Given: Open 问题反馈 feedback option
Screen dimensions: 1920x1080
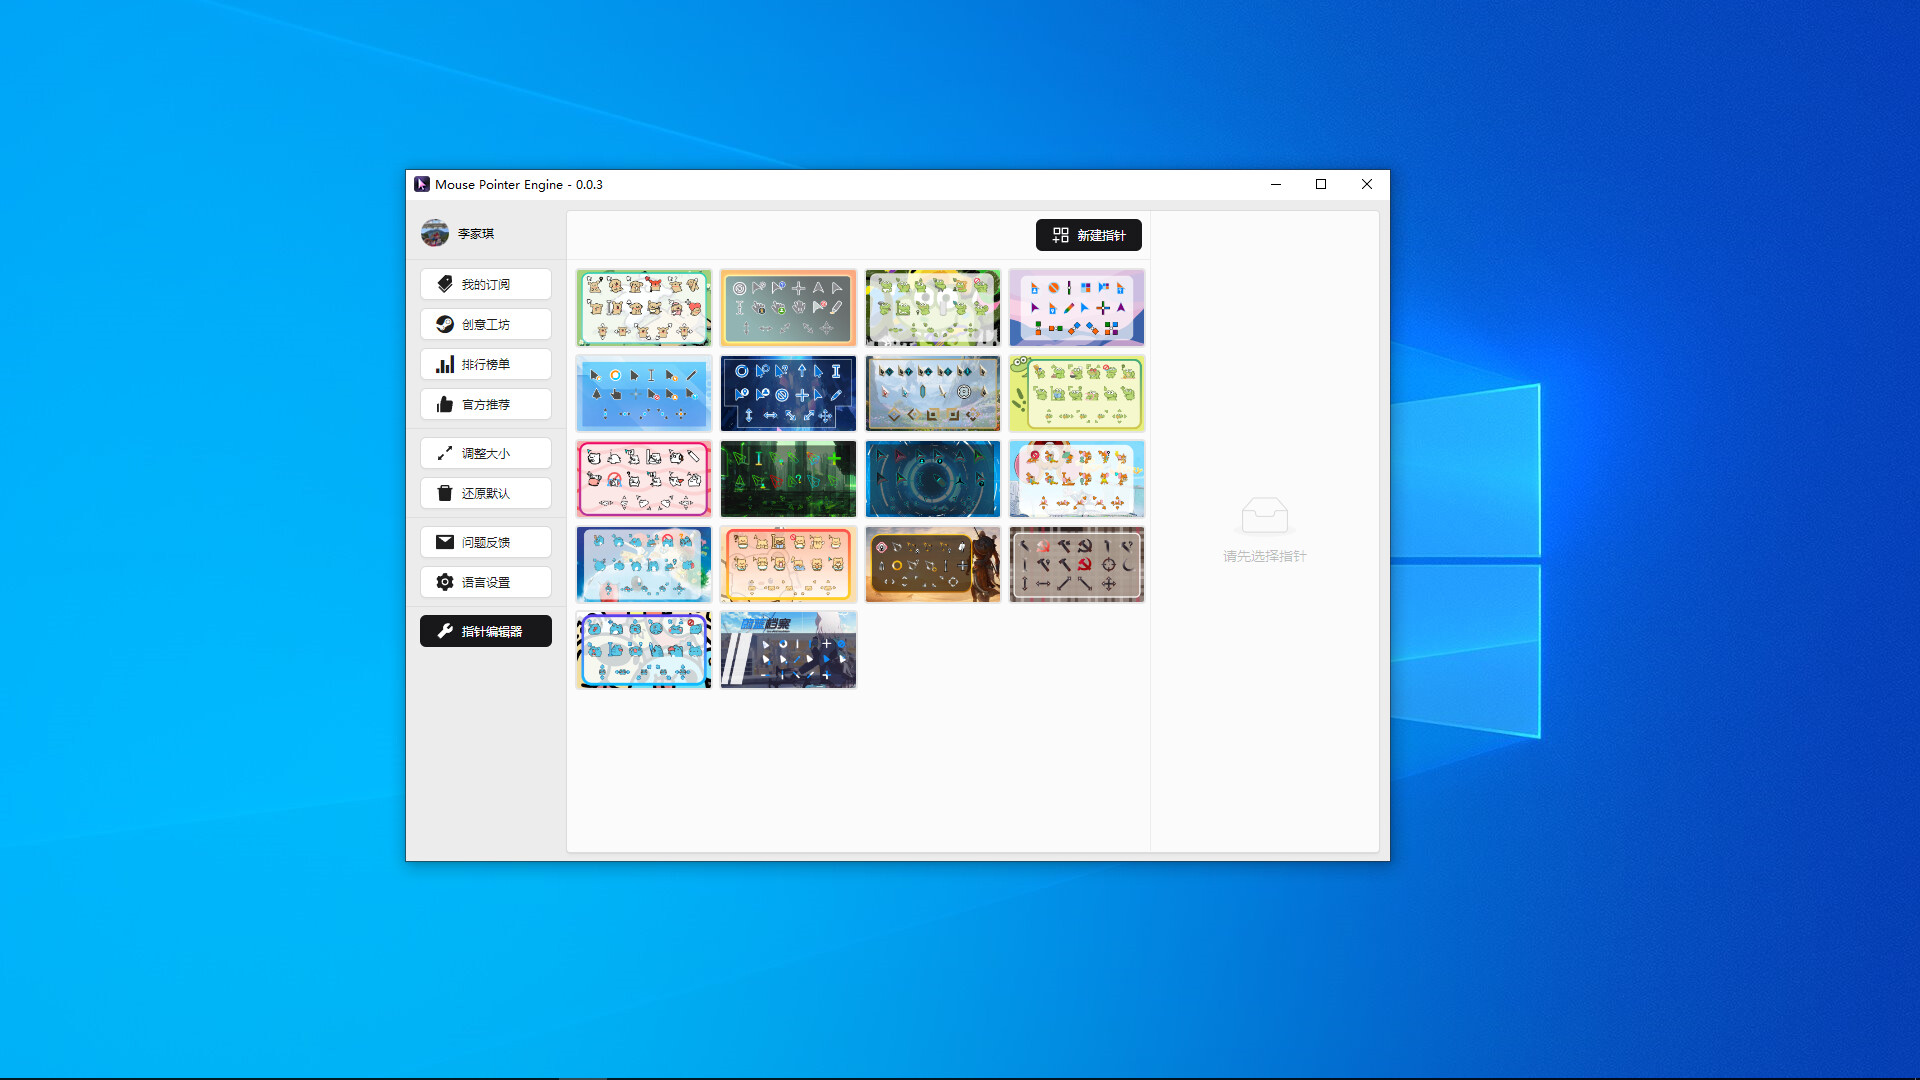Looking at the screenshot, I should (485, 542).
